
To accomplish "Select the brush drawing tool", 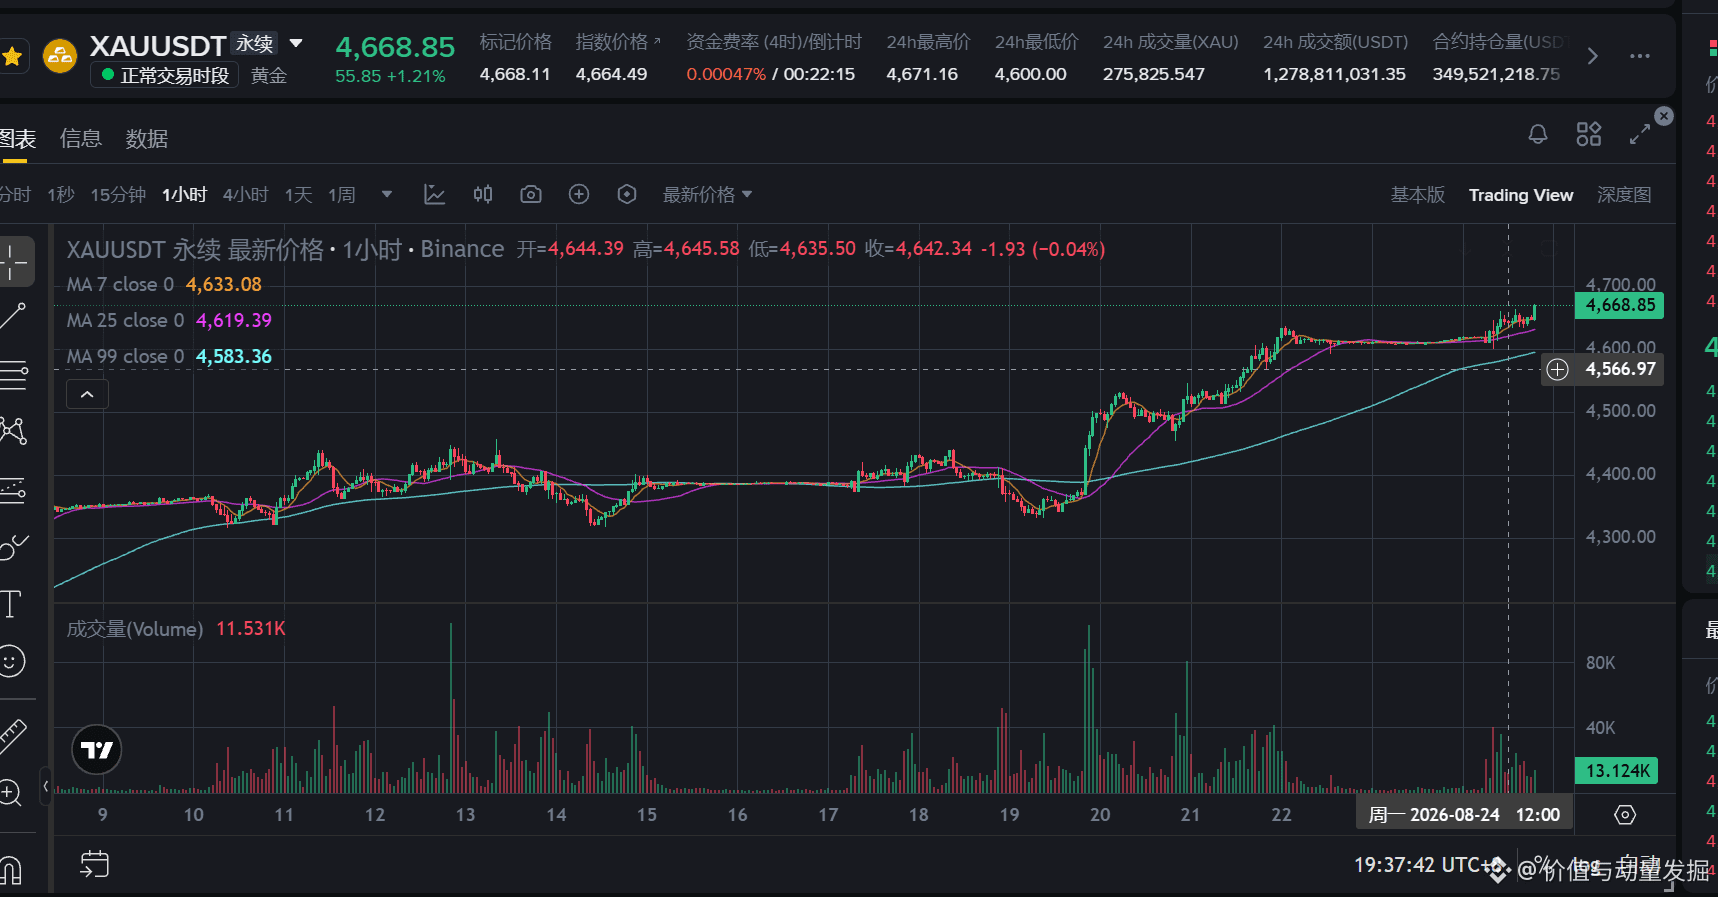I will 14,546.
